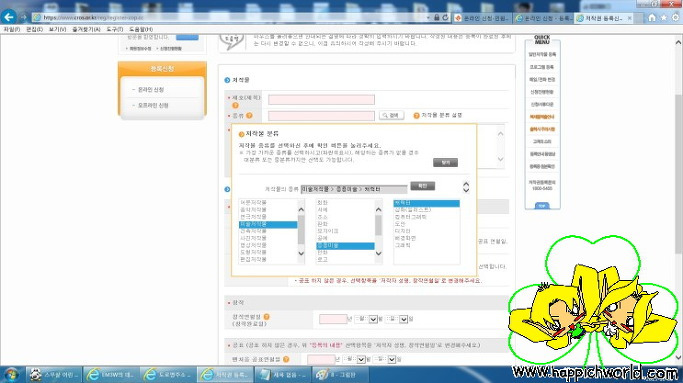Screen dimensions: 683x383
Task: Click the 공표연월일 year input field
Action: 321,359
